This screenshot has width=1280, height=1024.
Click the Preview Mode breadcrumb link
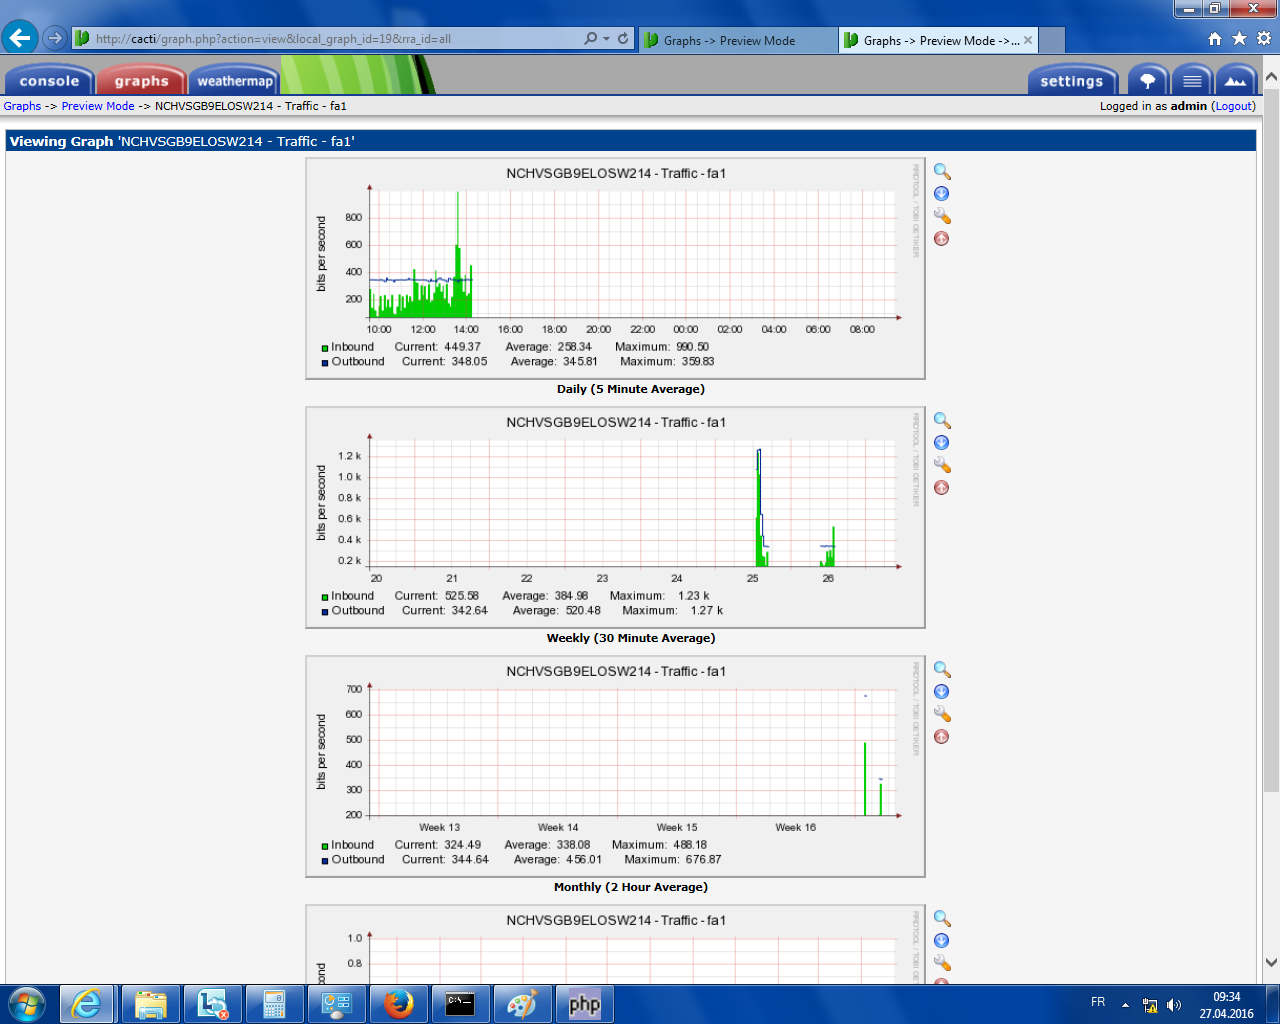click(x=98, y=106)
